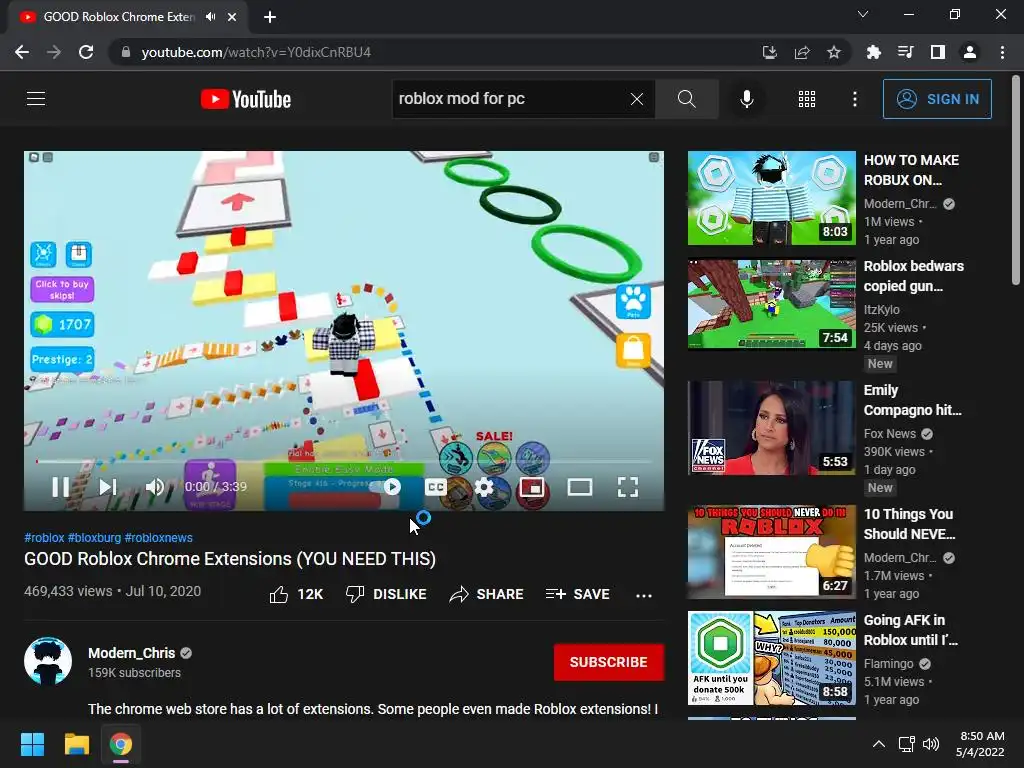
Task: Open 10 Things You Should NEVE... video
Action: pos(909,524)
